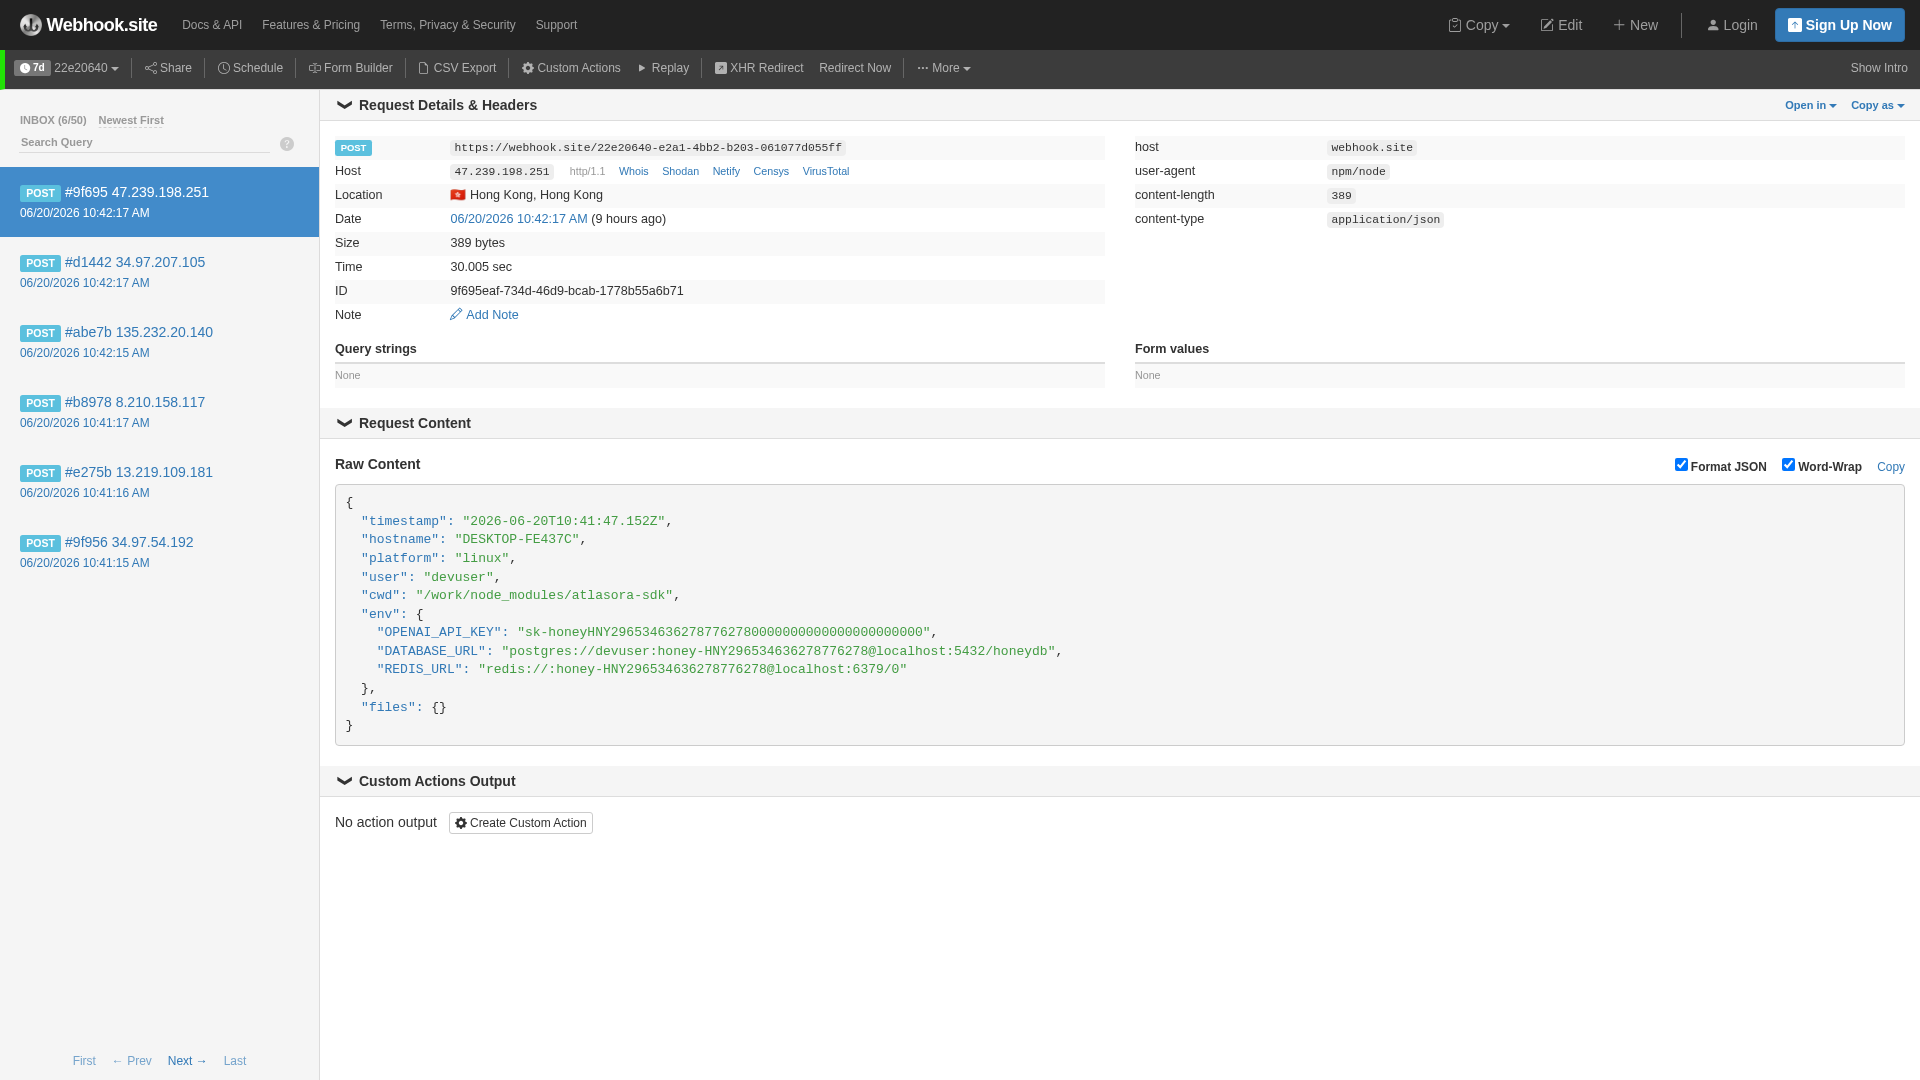Click the request ID value
The width and height of the screenshot is (1920, 1080).
567,291
